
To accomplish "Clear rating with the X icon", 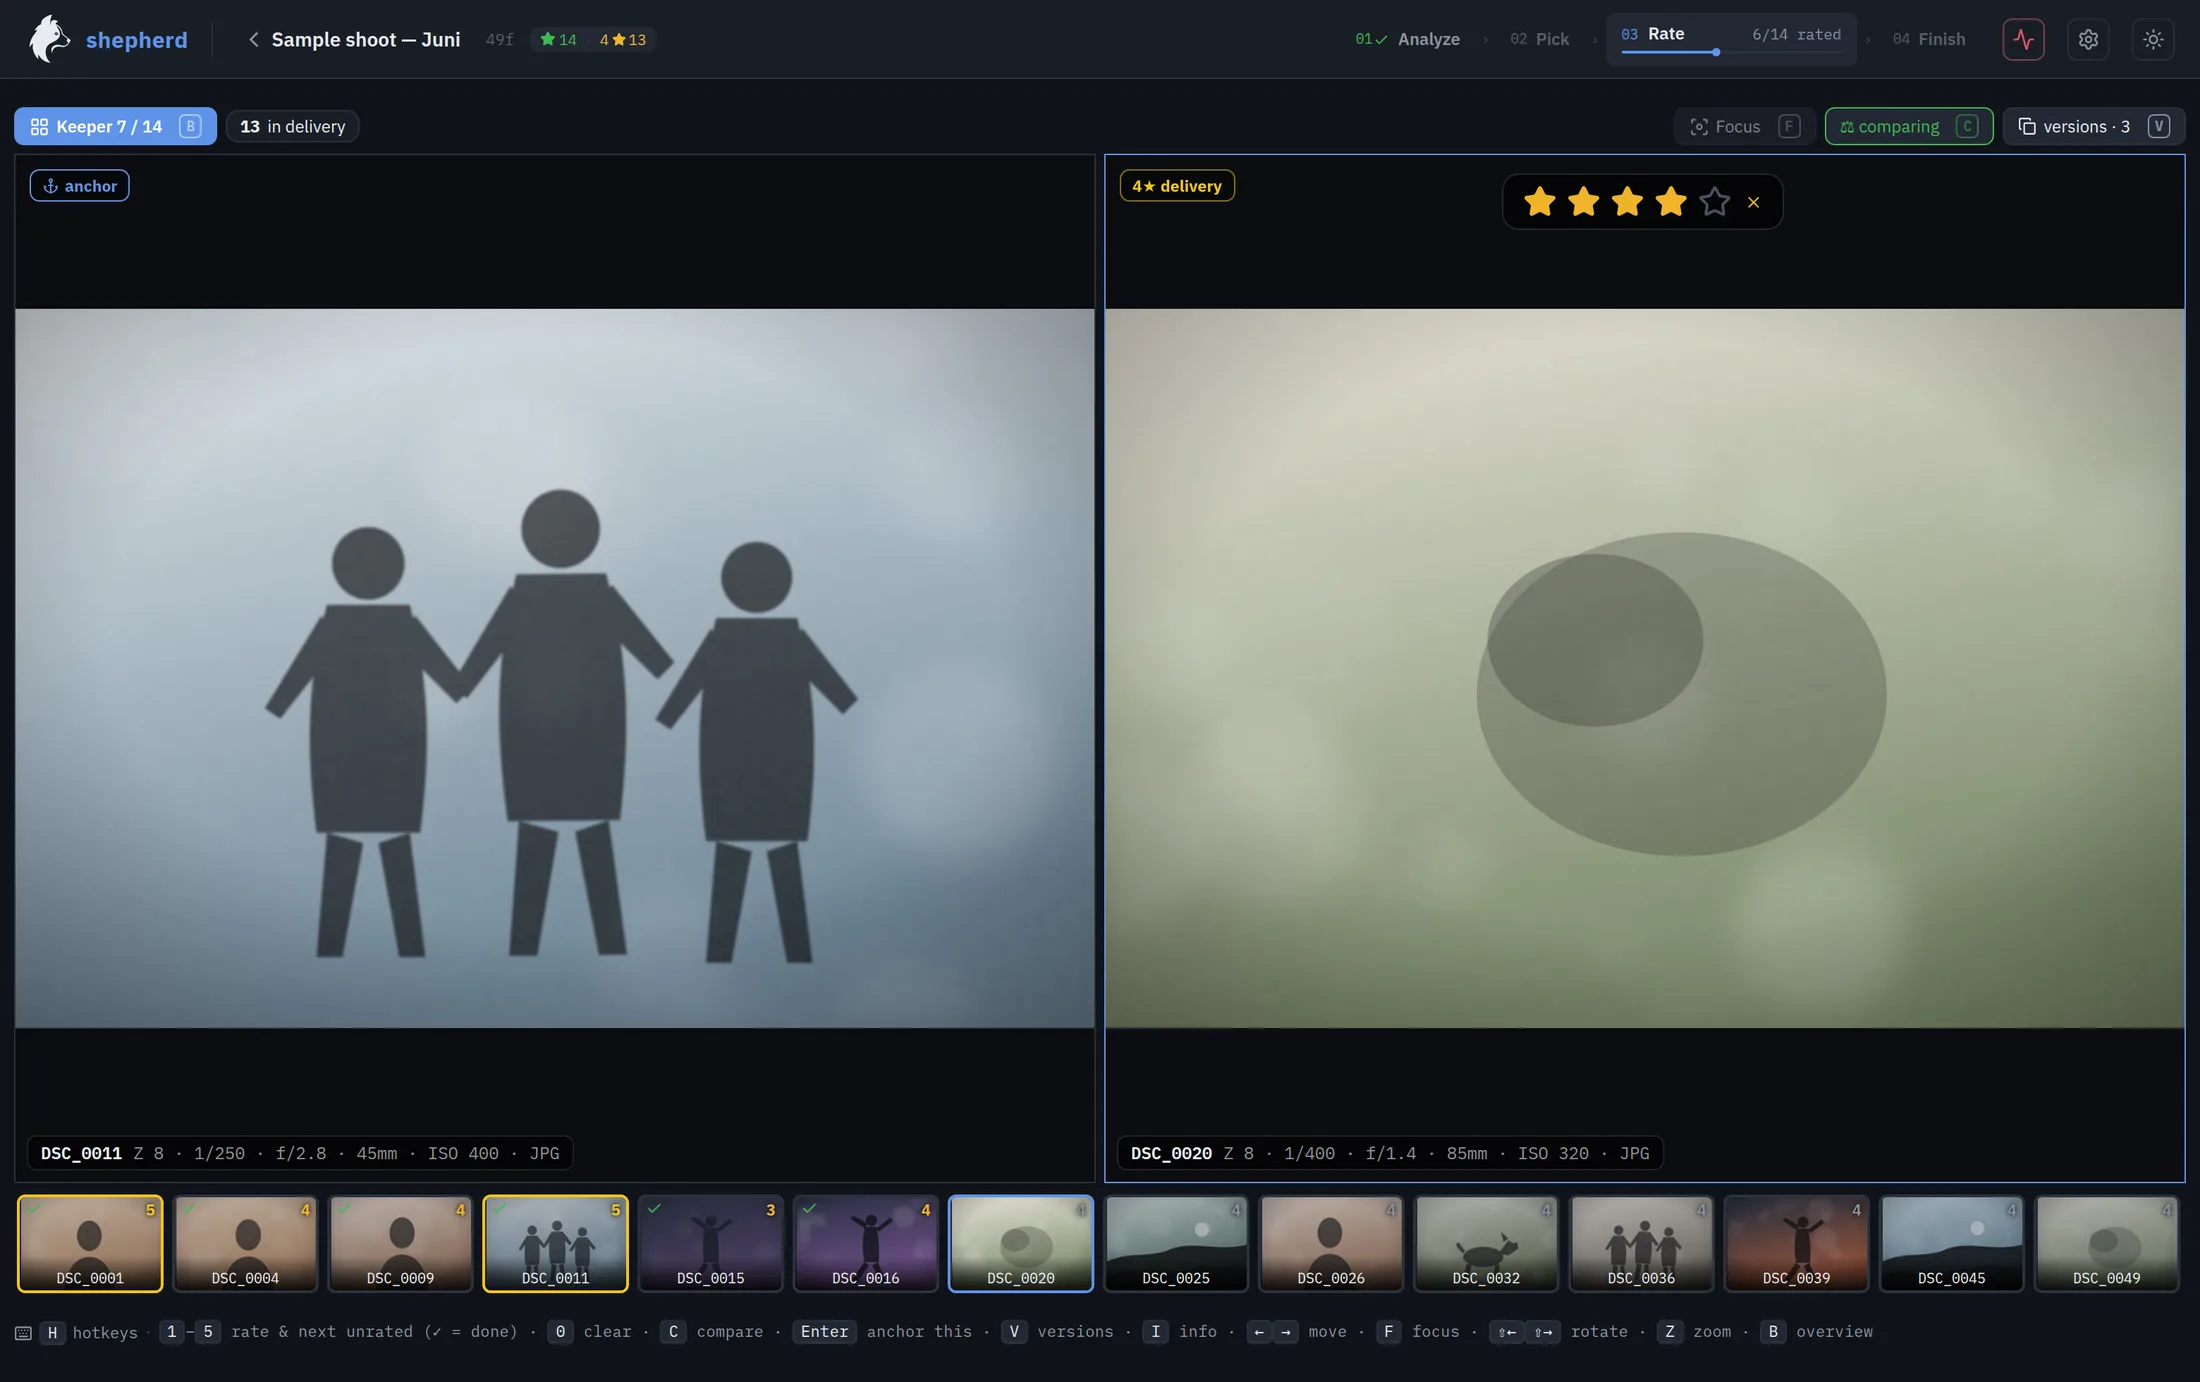I will 1753,202.
